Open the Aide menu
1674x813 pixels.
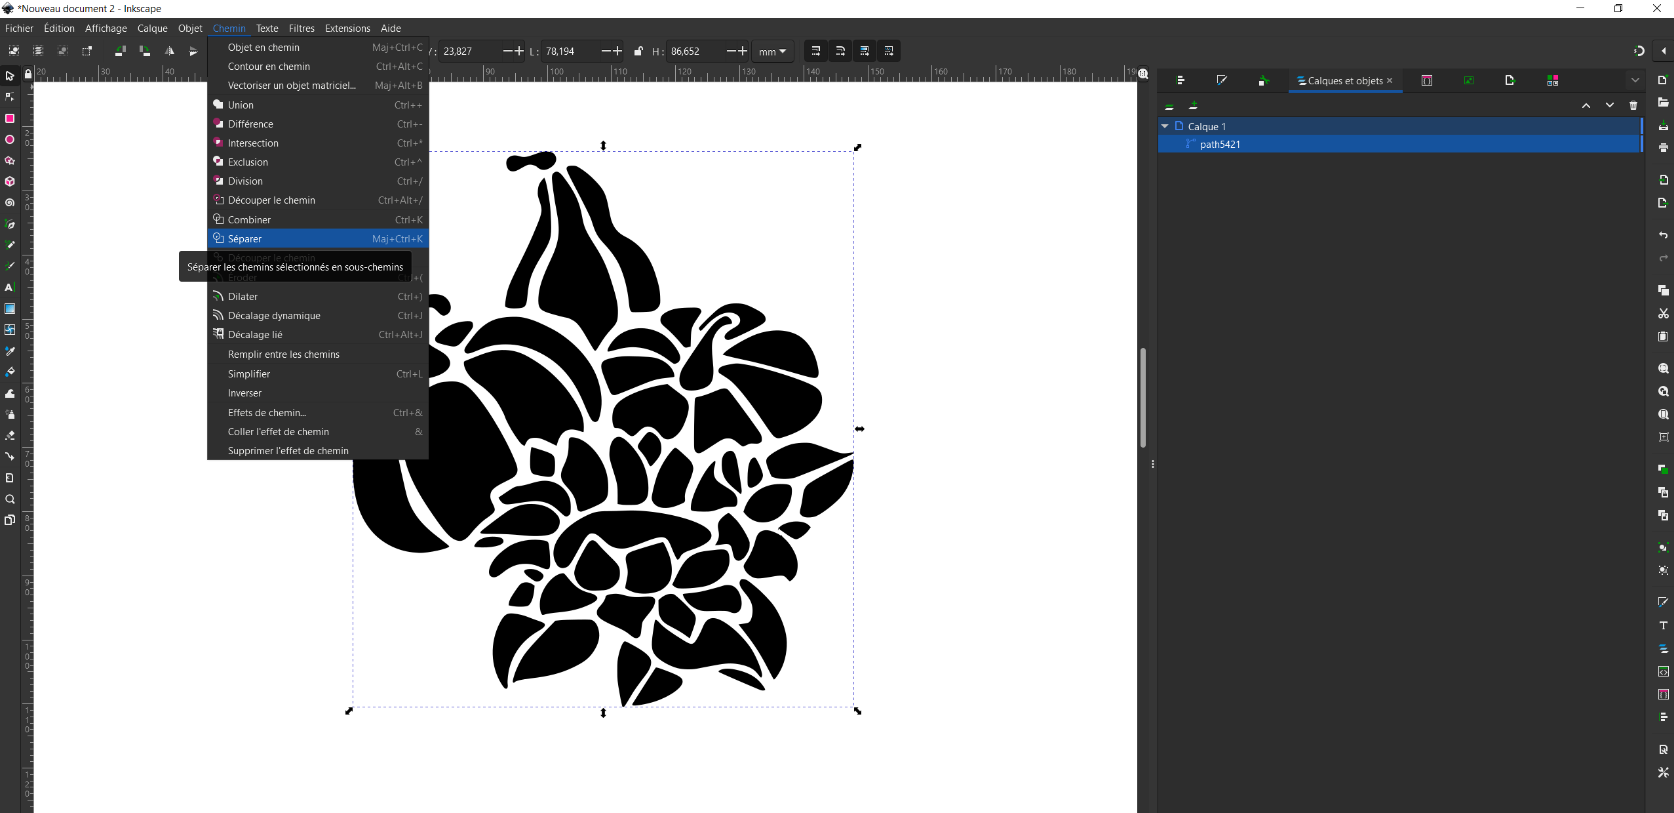tap(391, 28)
